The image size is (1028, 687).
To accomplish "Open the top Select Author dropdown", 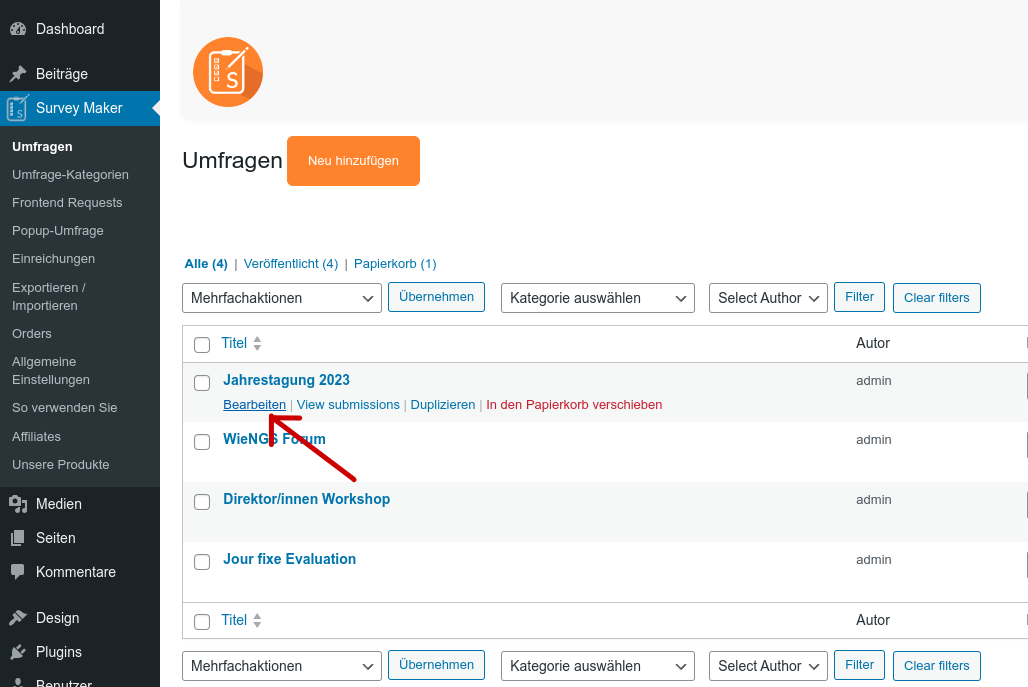I will tap(768, 298).
